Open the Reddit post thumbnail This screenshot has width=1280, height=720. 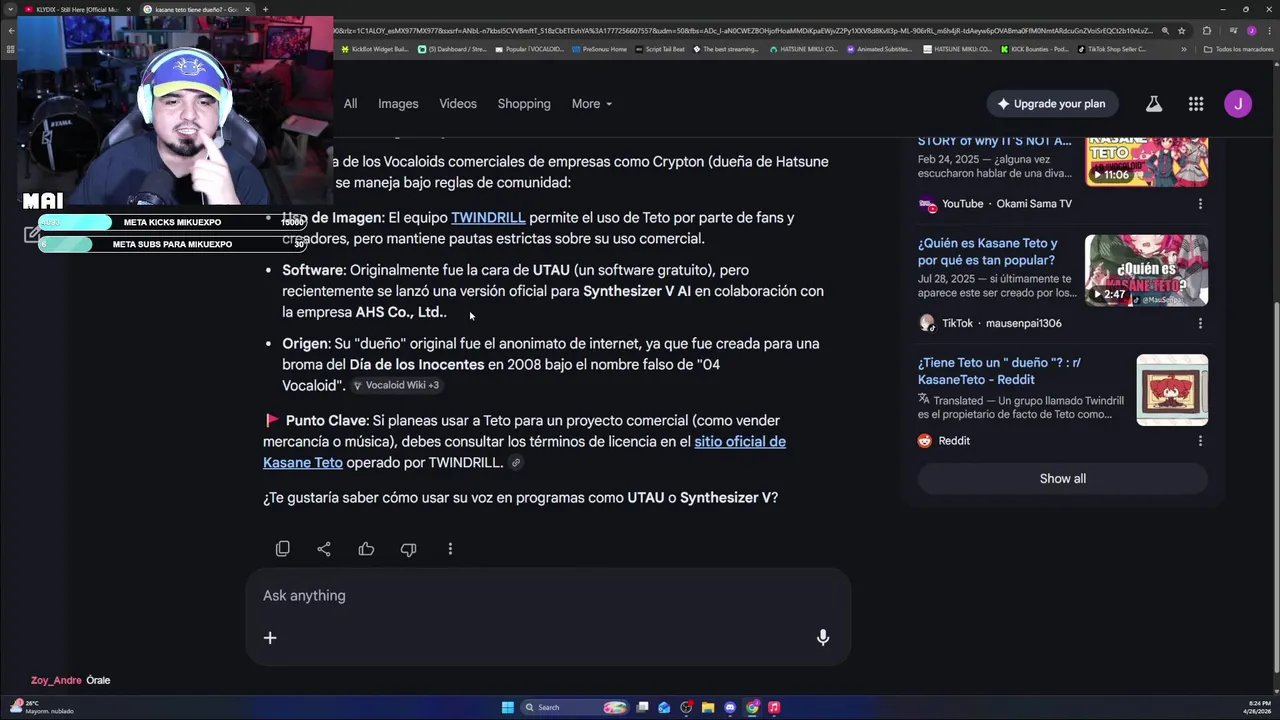tap(1172, 390)
